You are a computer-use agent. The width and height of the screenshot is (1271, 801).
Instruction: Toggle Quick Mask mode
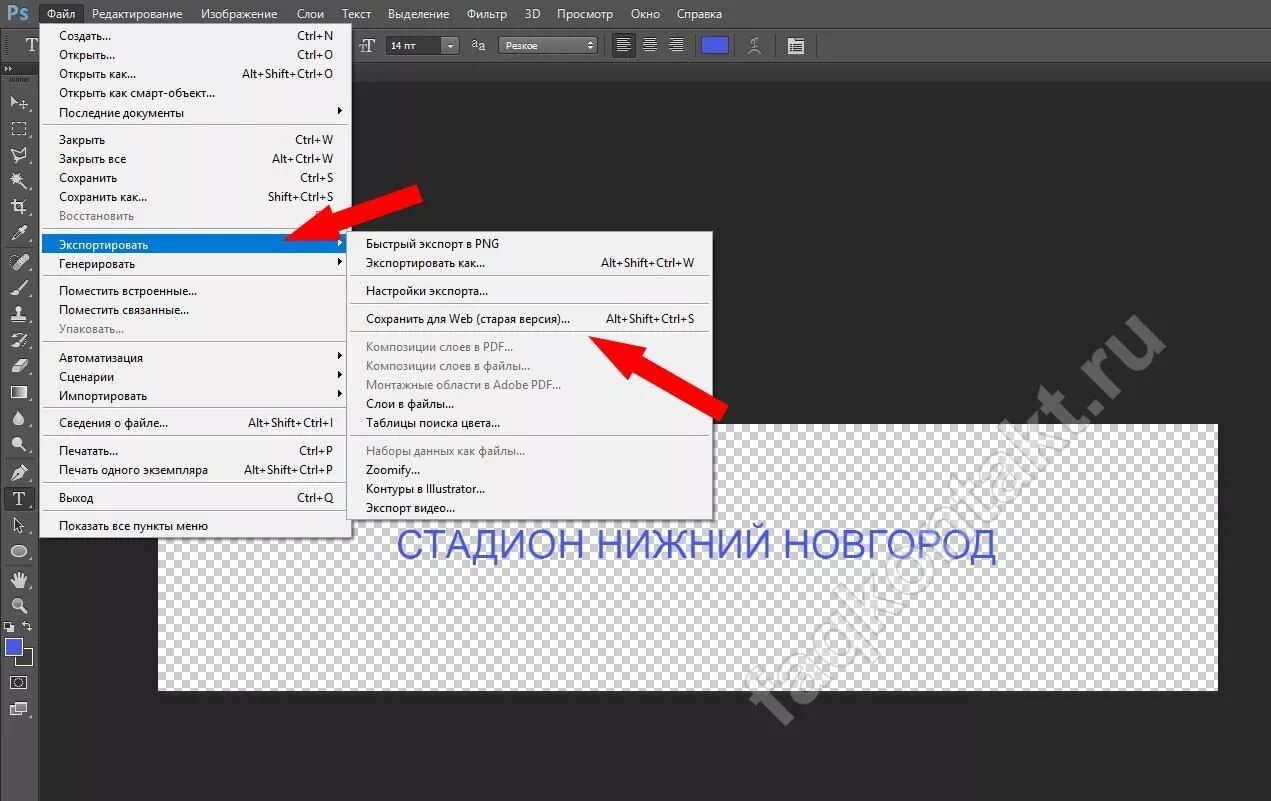[19, 682]
